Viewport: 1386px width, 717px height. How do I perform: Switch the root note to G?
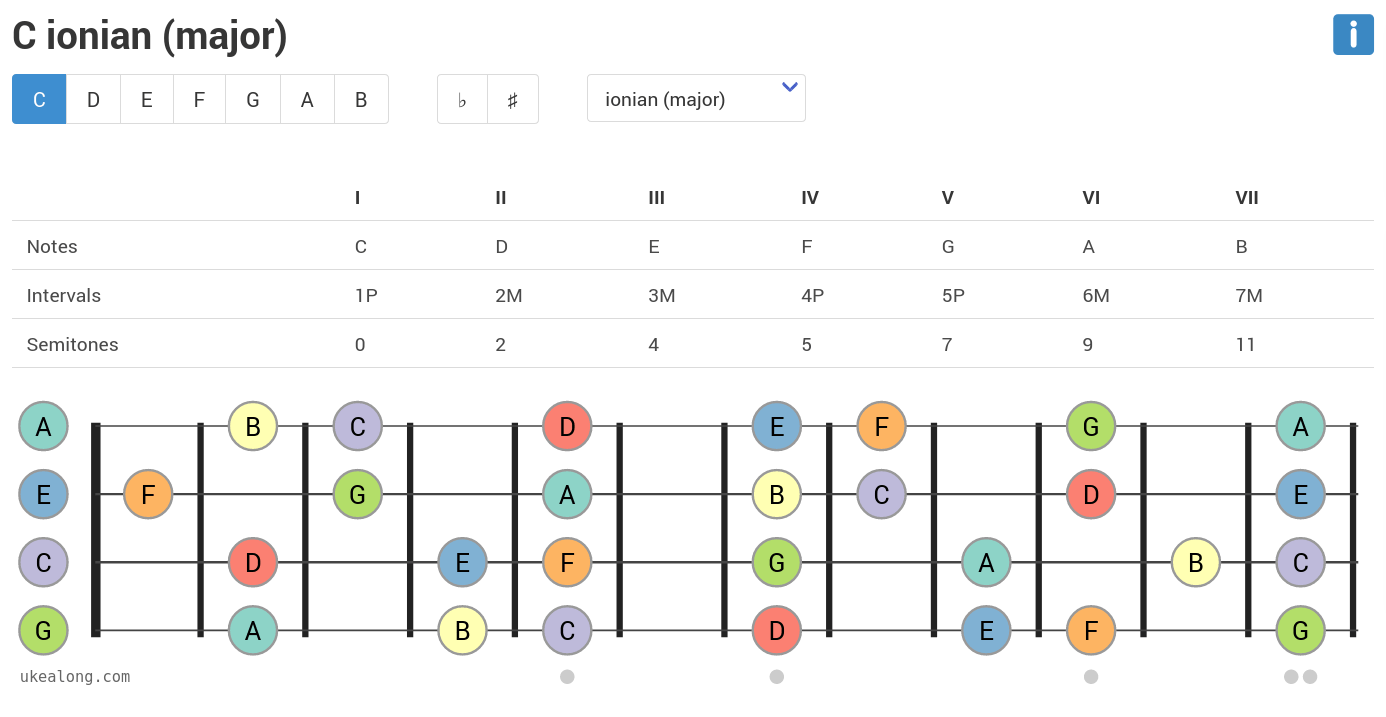click(x=253, y=99)
